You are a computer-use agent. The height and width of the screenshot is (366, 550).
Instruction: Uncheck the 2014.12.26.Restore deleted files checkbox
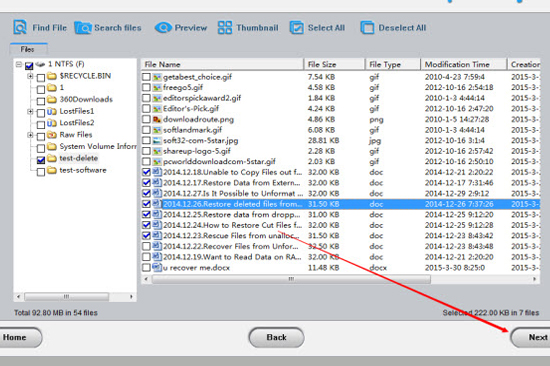(x=146, y=204)
